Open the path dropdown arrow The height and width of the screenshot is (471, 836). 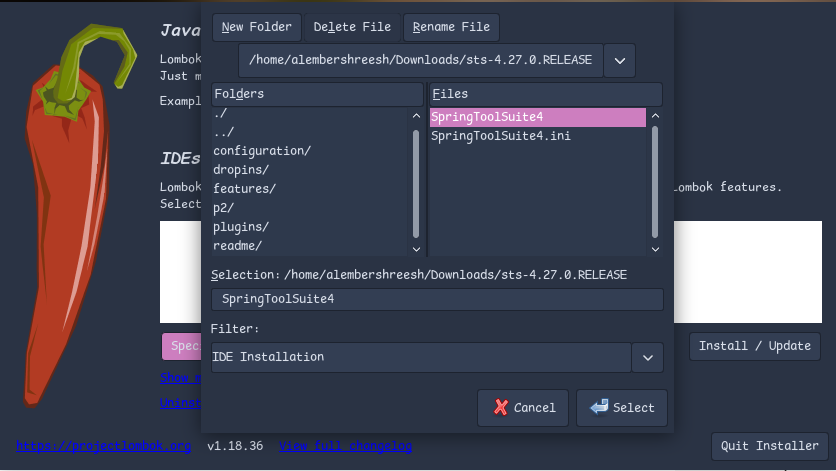[620, 60]
